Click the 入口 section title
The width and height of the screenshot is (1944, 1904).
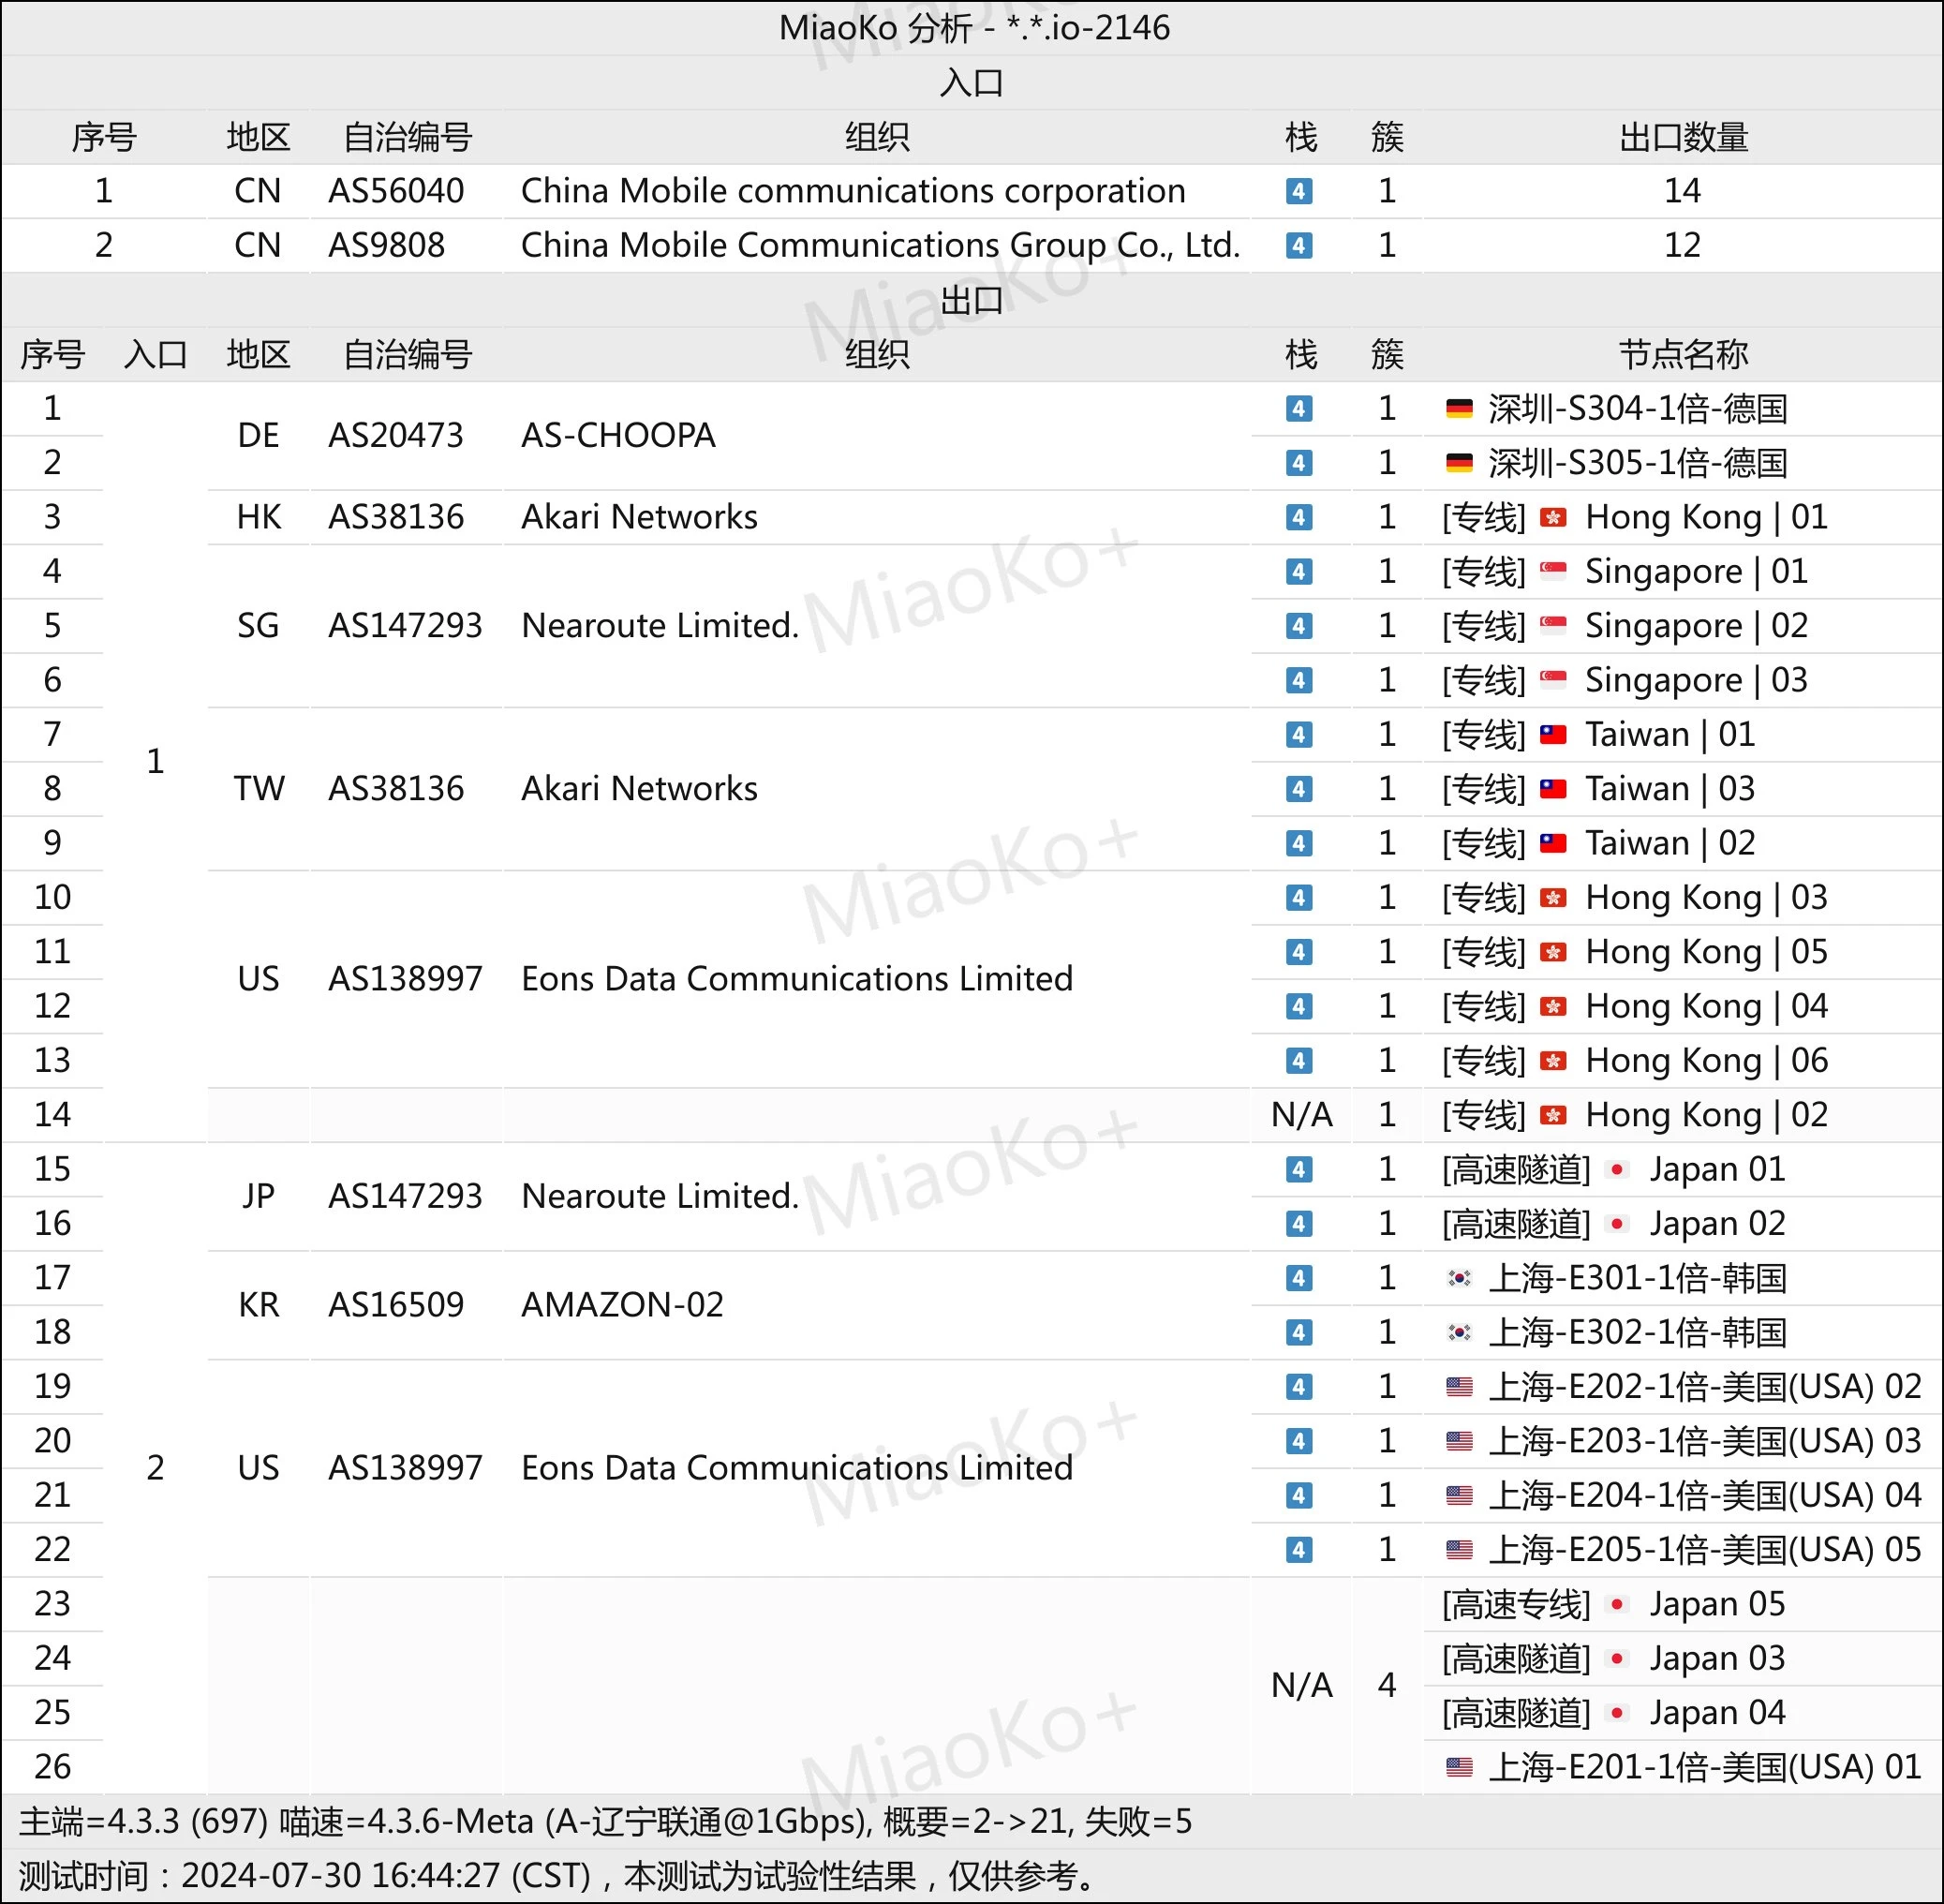971,82
